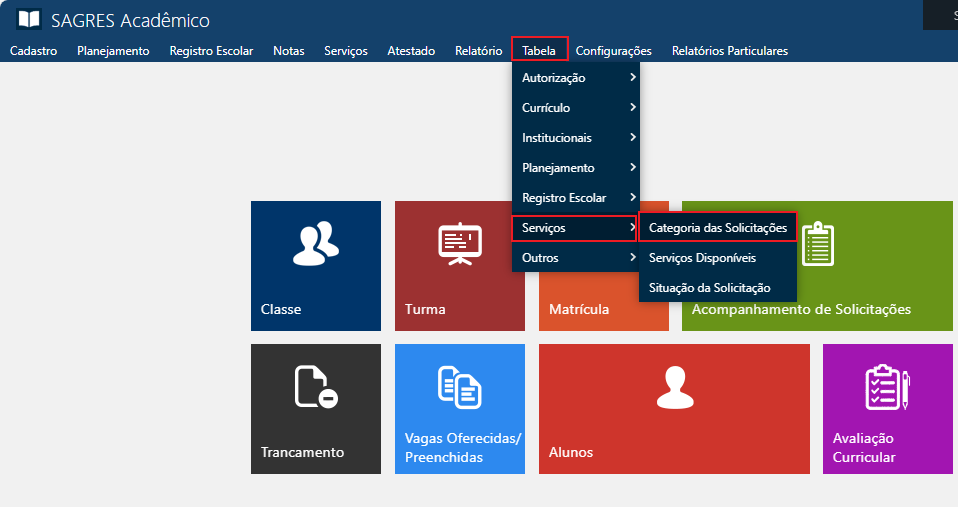Open the Classe tile with people icon
The image size is (958, 507).
click(315, 243)
